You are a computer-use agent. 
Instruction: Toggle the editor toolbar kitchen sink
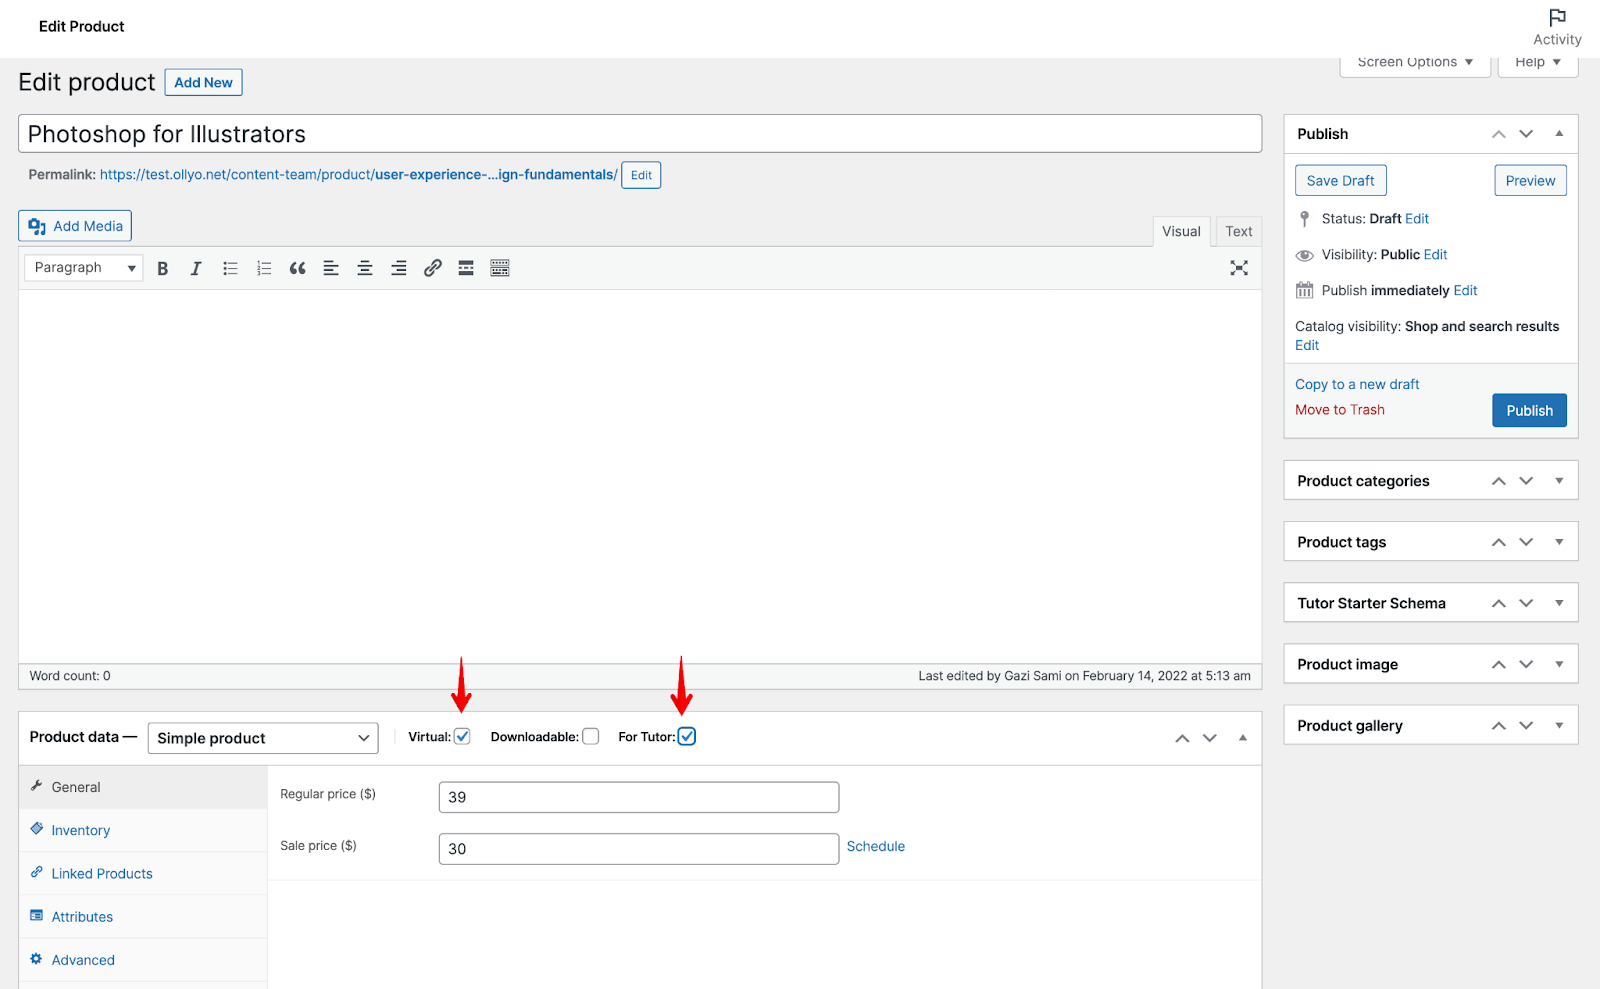click(x=500, y=268)
